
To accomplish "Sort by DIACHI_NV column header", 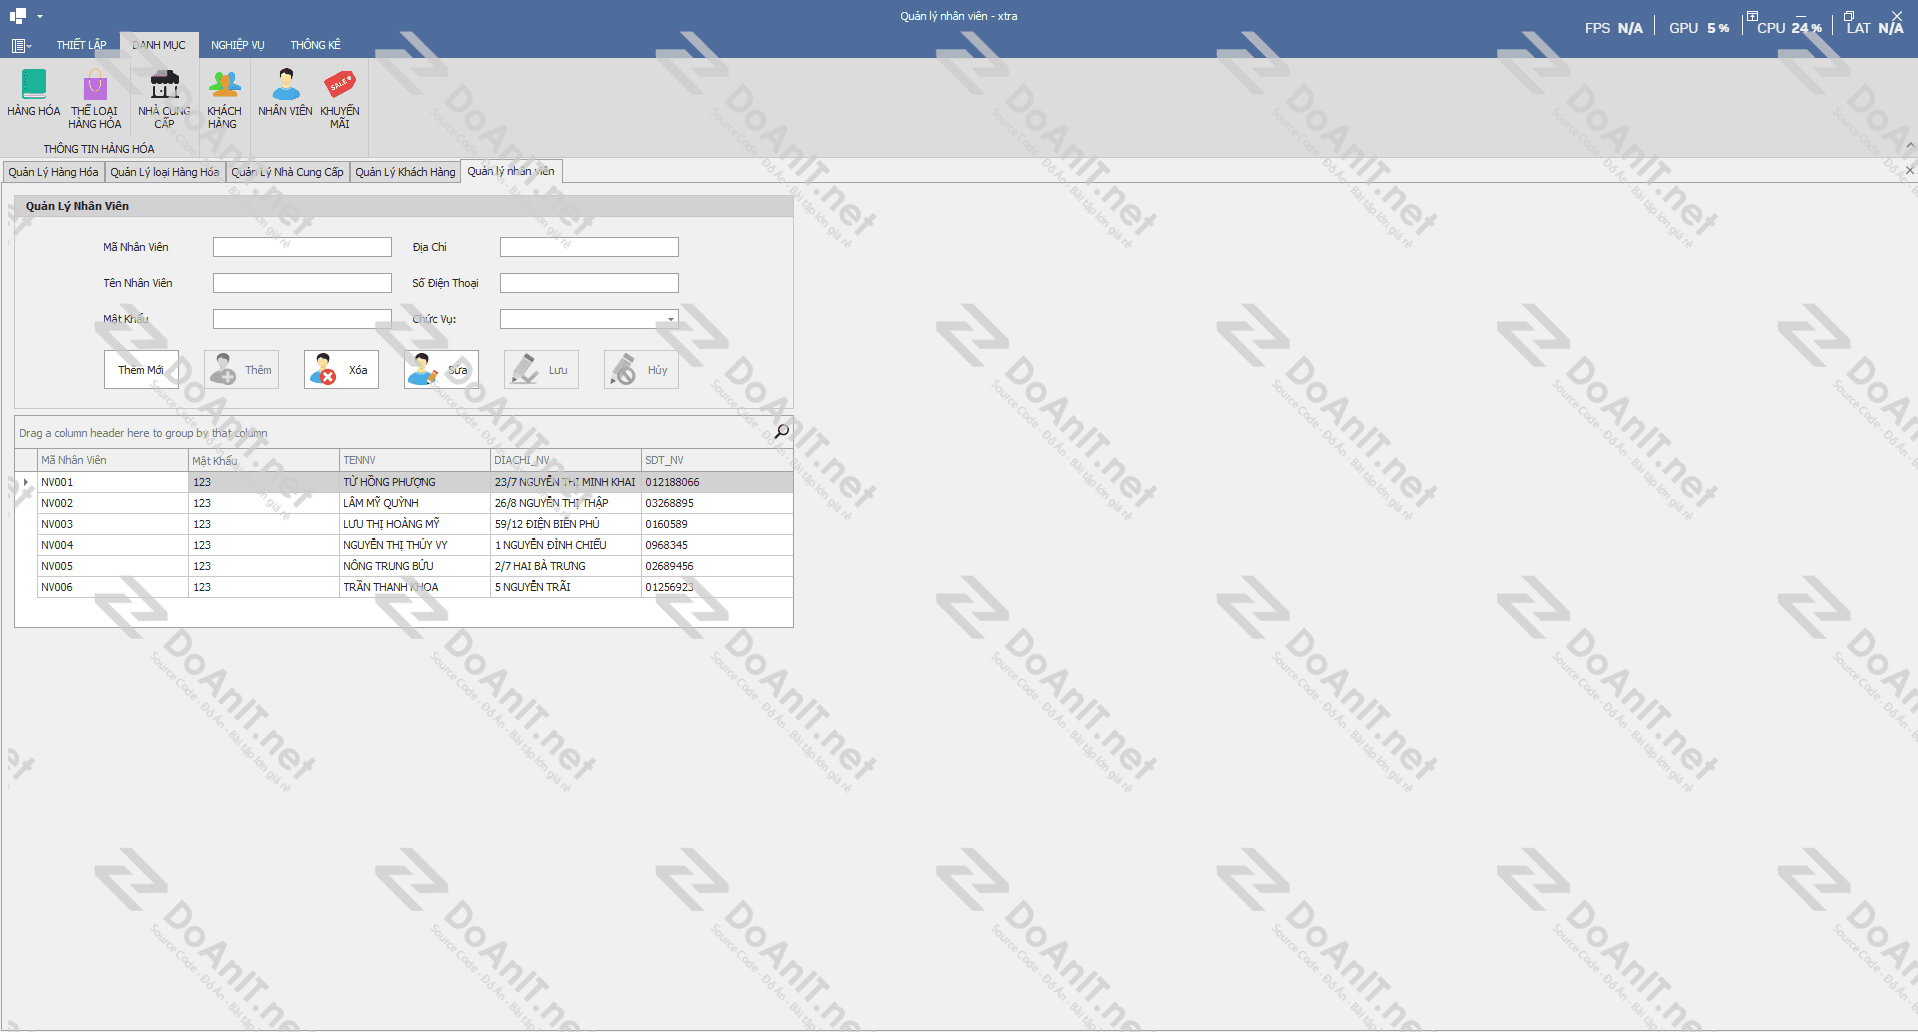I will [566, 460].
